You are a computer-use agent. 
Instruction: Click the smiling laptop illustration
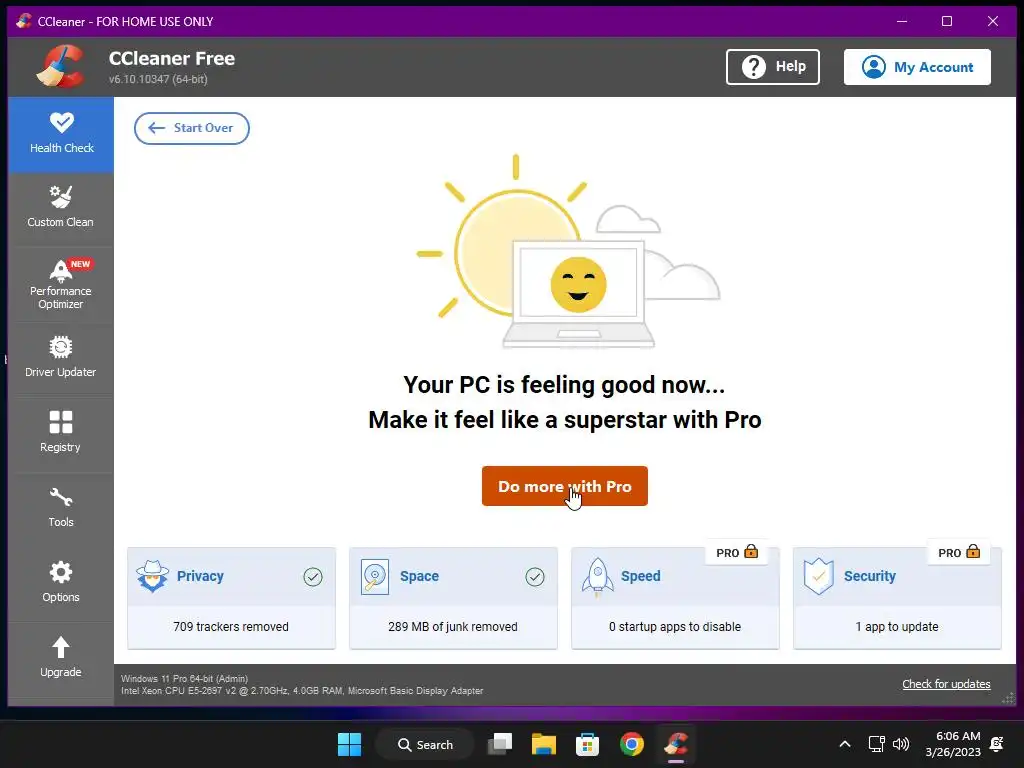click(x=578, y=294)
